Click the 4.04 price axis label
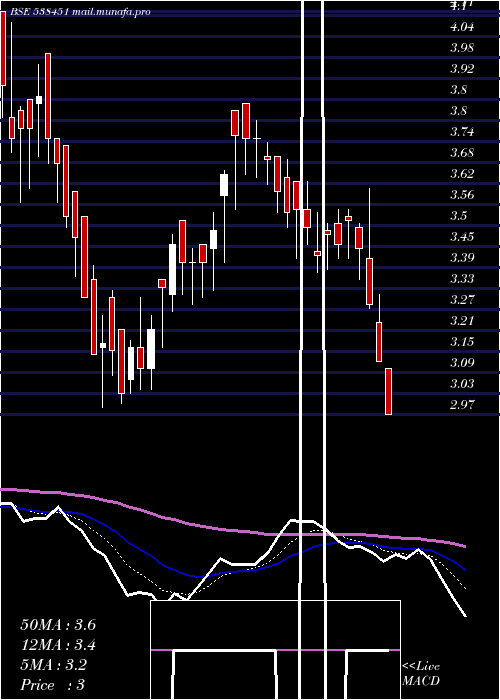Image resolution: width=500 pixels, height=700 pixels. coord(462,27)
